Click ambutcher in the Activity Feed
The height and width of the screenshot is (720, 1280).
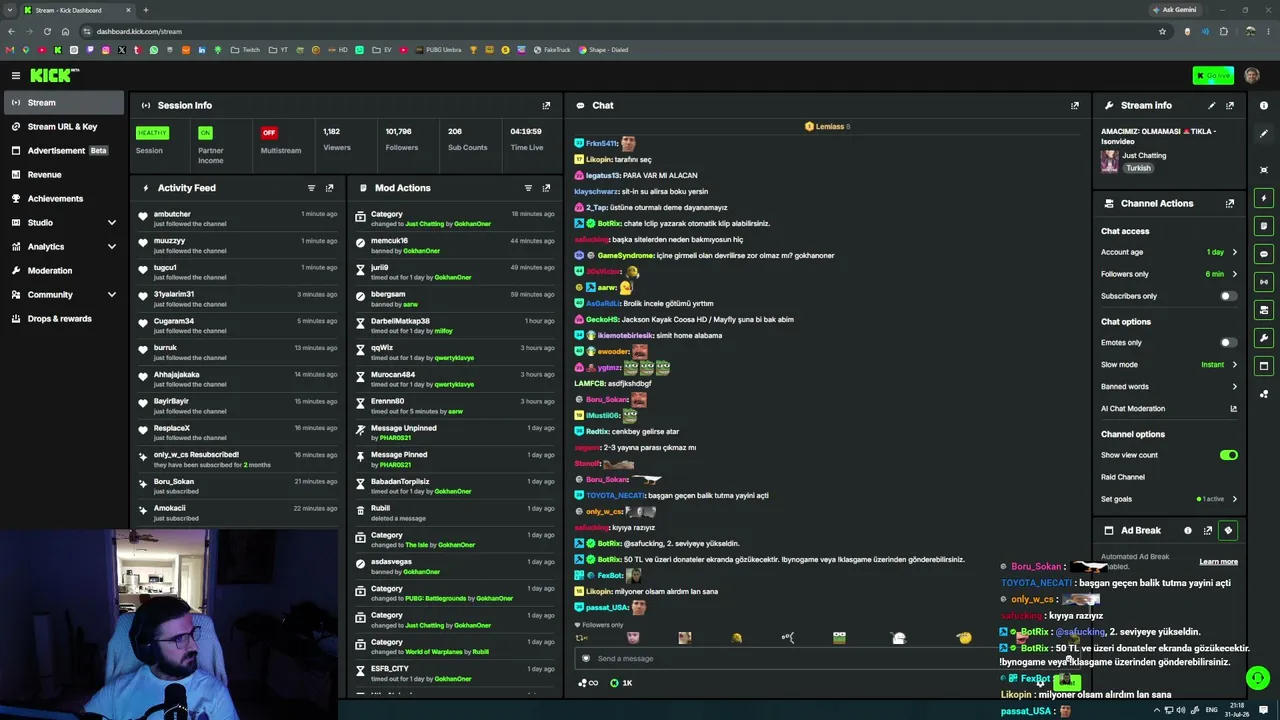(x=172, y=214)
